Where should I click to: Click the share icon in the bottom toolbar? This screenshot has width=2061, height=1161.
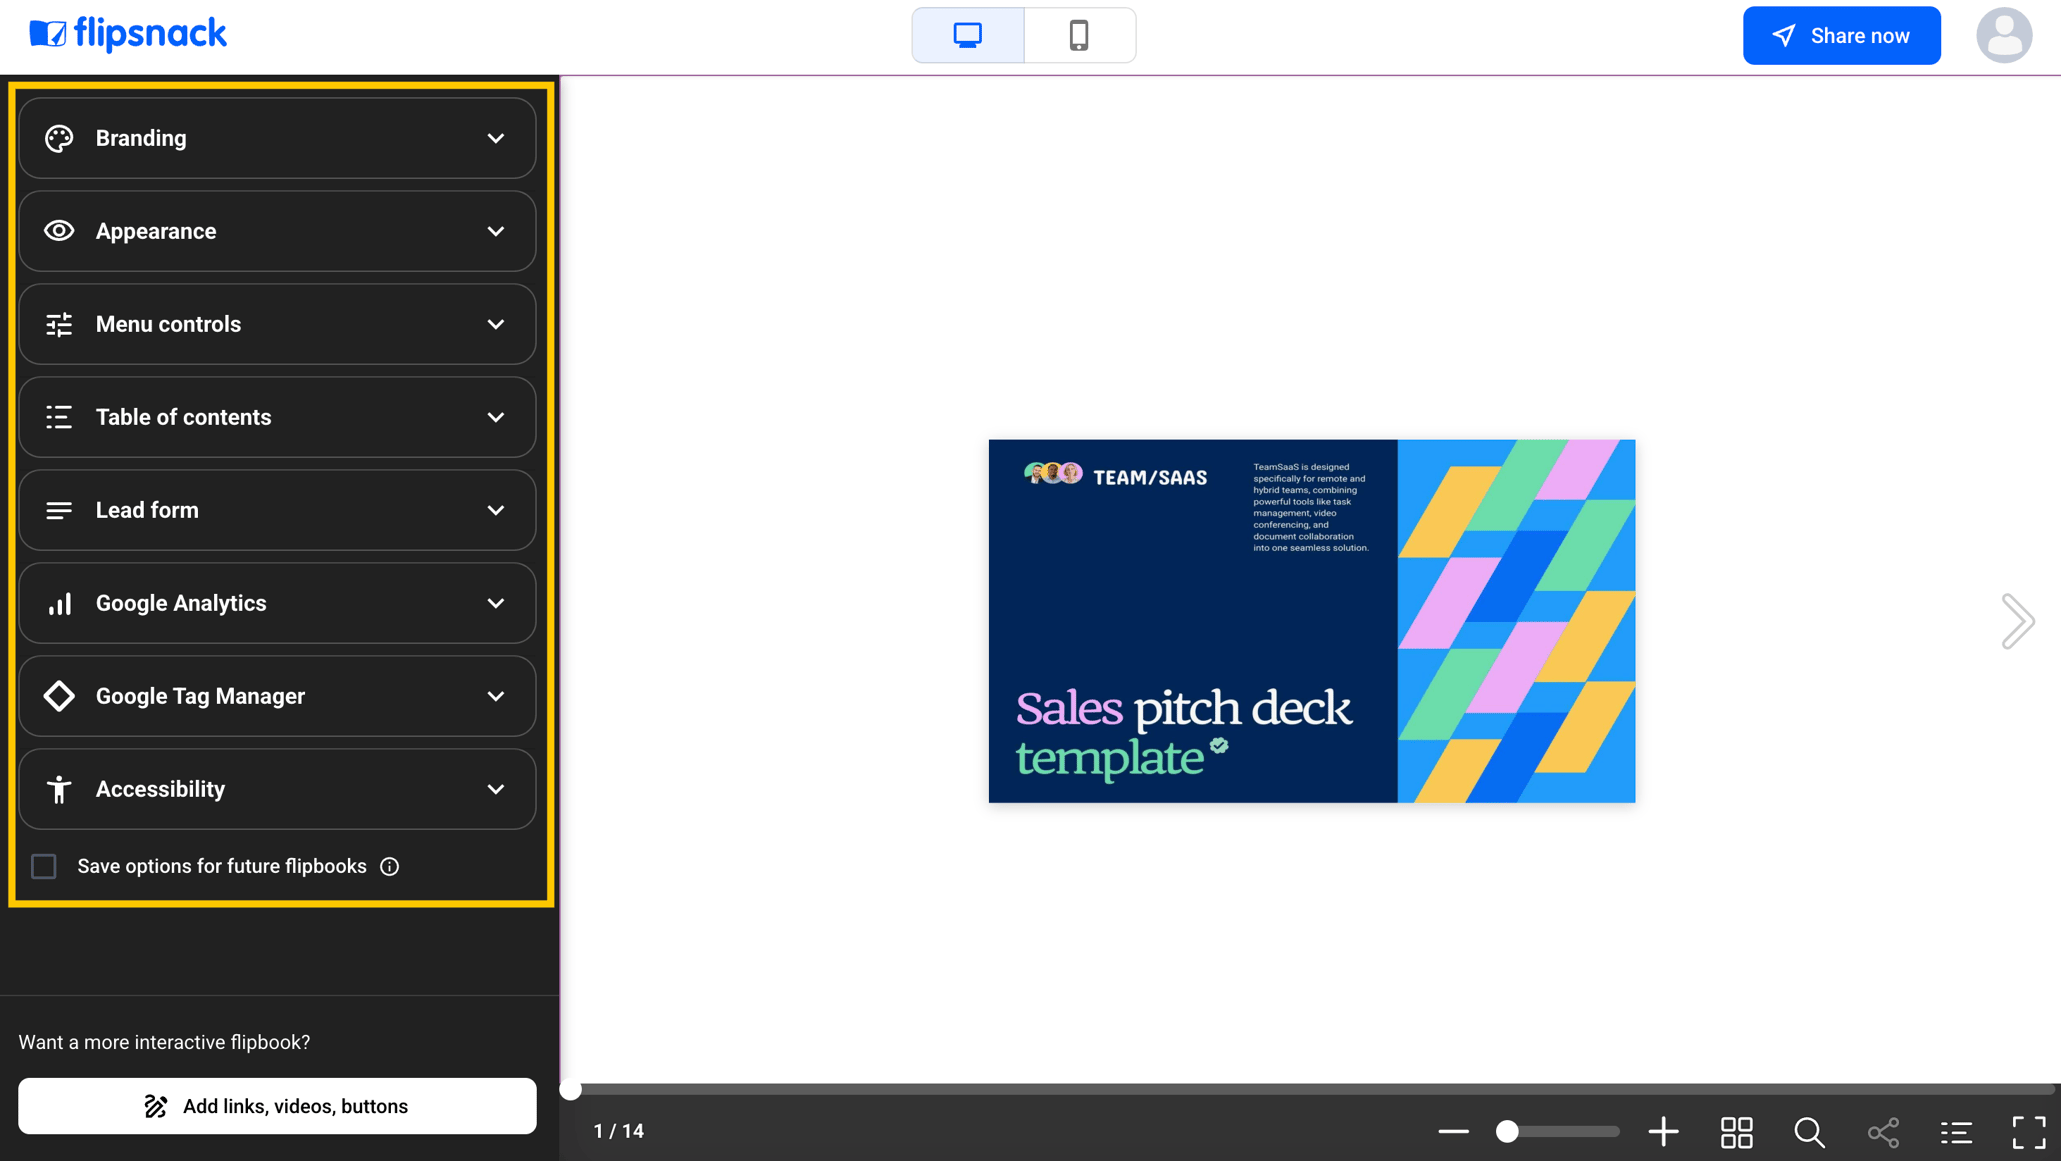click(x=1883, y=1131)
